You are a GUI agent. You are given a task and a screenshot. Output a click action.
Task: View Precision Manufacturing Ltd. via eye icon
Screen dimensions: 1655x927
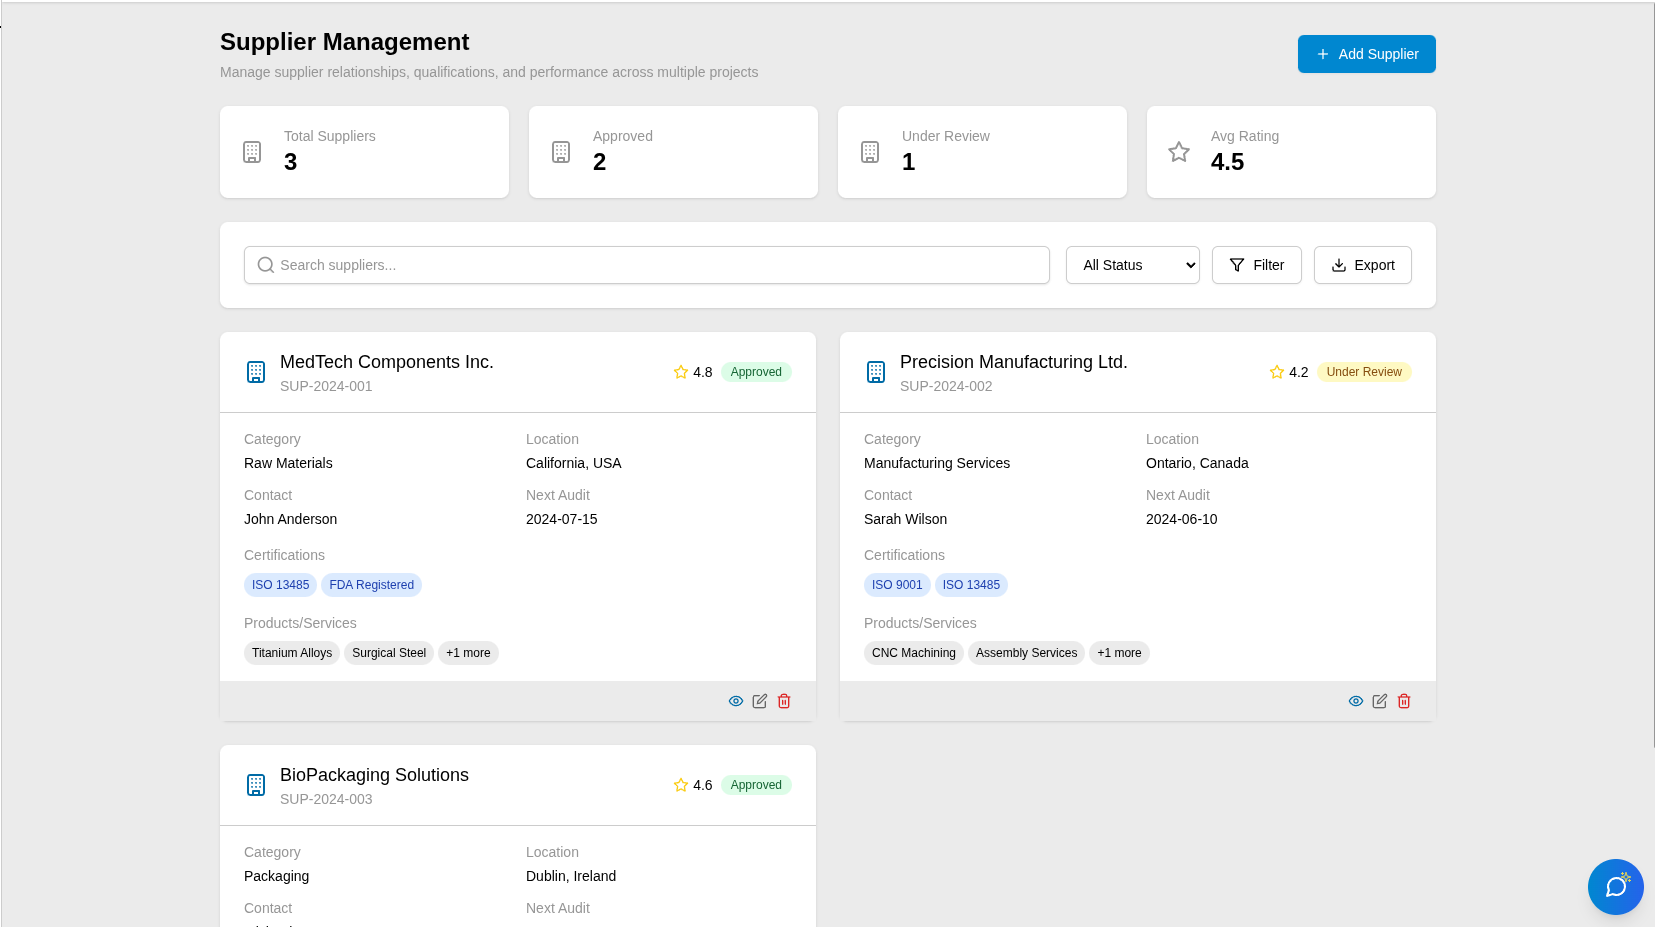click(x=1356, y=701)
